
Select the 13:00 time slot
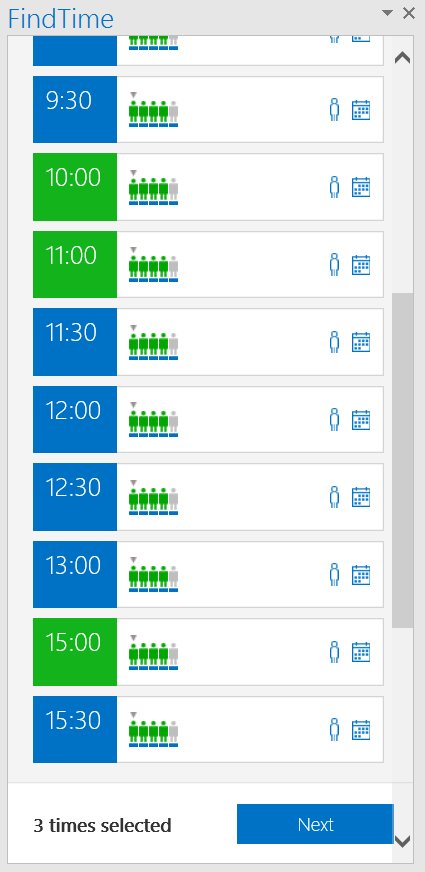75,574
